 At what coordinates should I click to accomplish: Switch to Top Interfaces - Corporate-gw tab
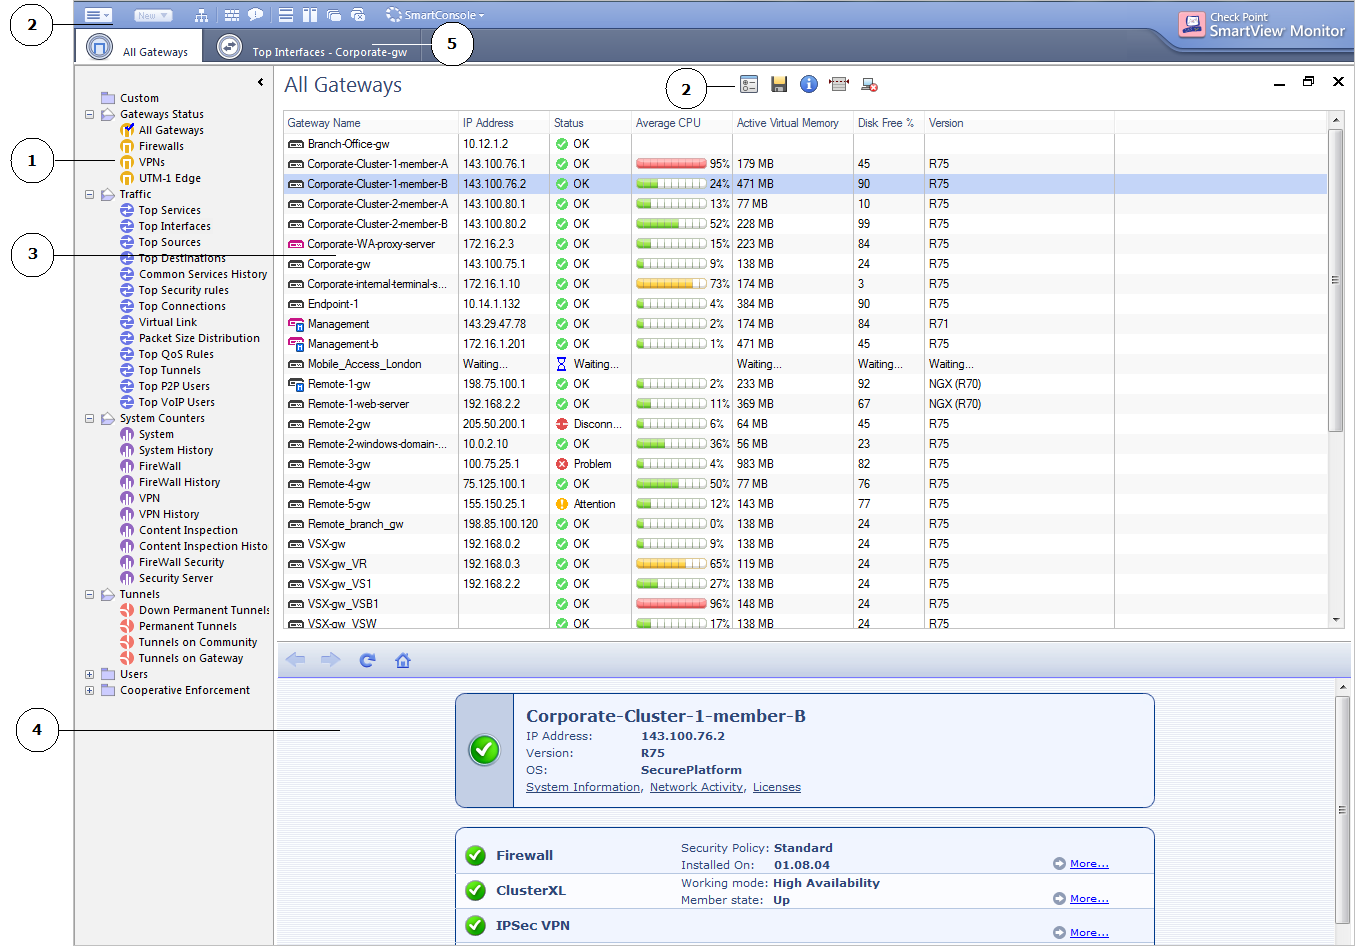(312, 47)
